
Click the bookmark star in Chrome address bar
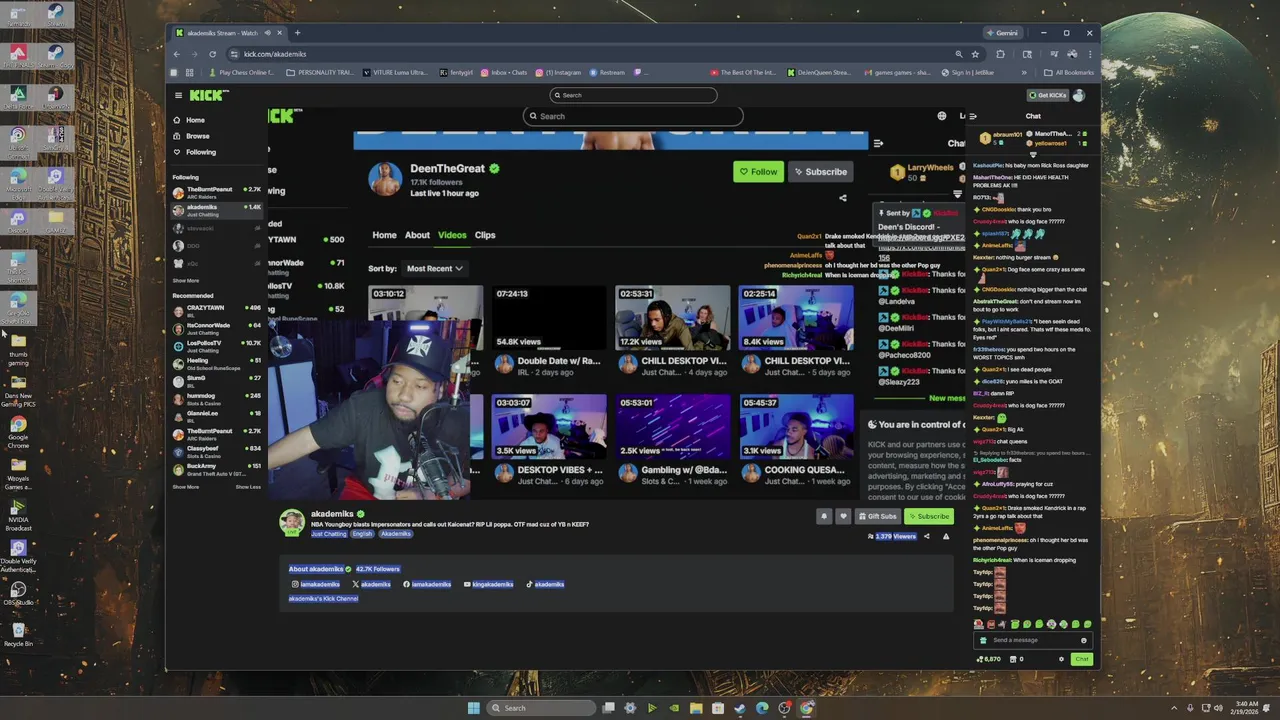(x=975, y=54)
